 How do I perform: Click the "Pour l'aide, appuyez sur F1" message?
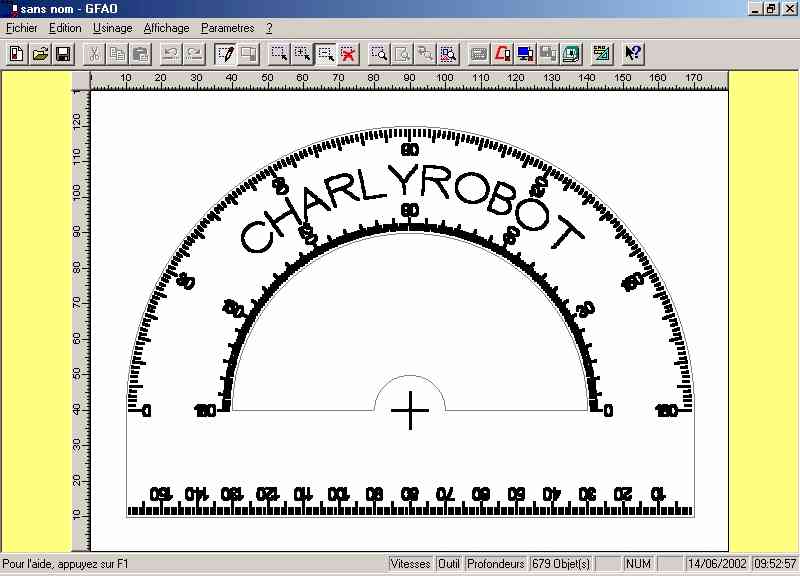pyautogui.click(x=65, y=564)
